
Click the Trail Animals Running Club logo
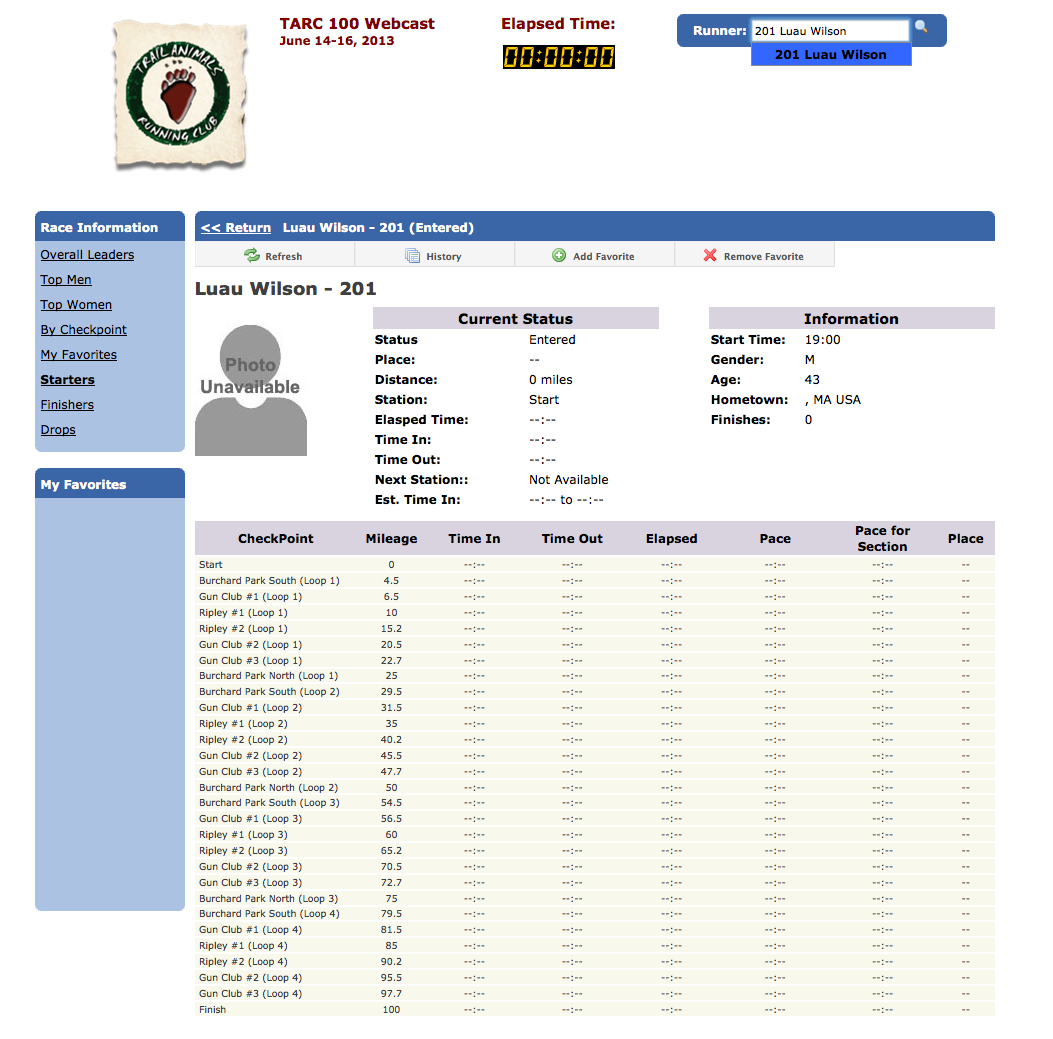click(180, 94)
